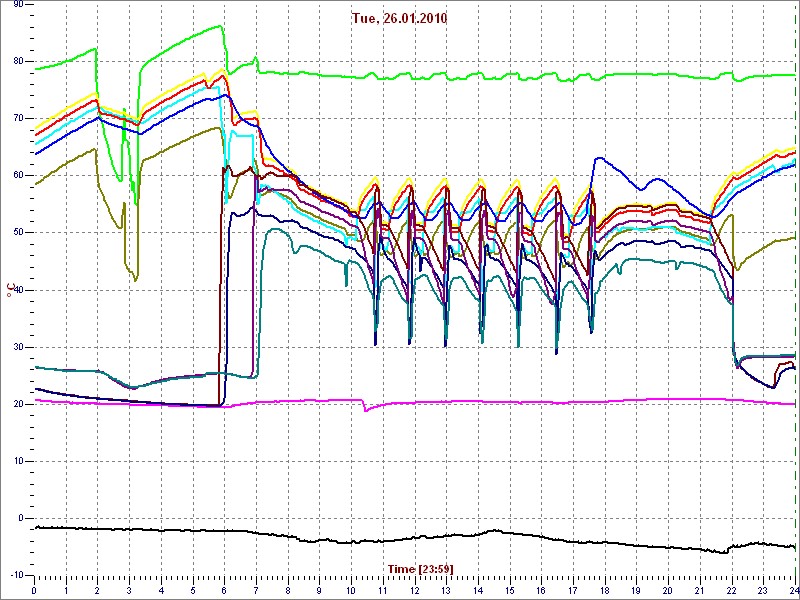Click hour '21' on the time axis
Screen dimensions: 800x600
699,589
